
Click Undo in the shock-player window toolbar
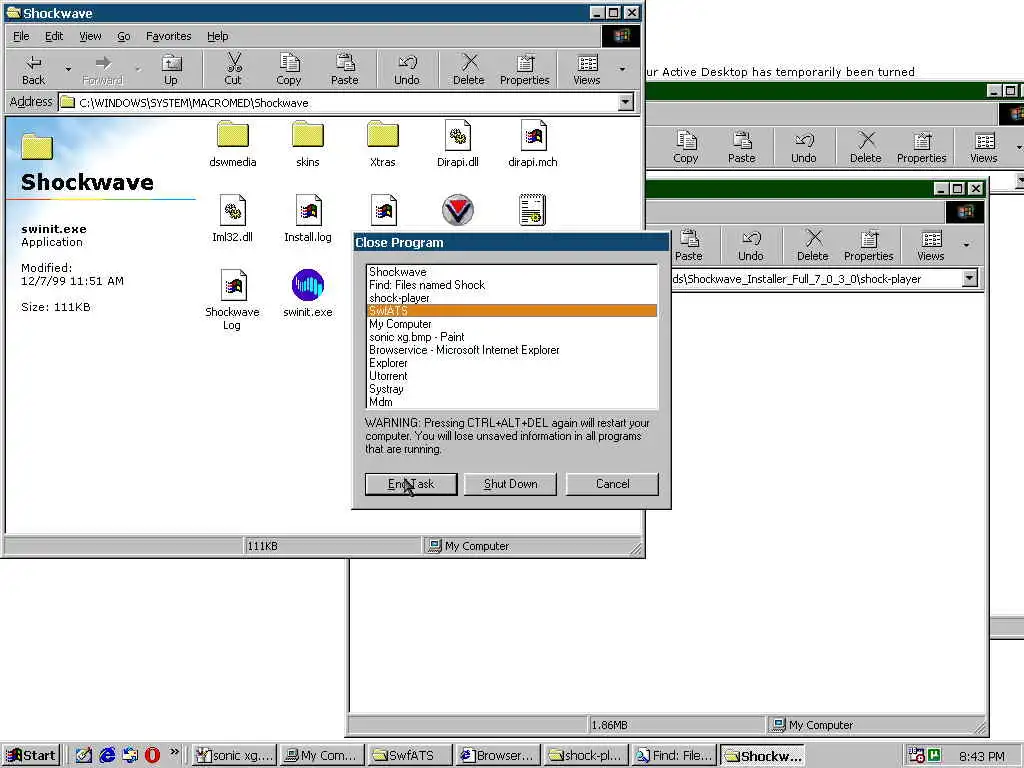750,246
